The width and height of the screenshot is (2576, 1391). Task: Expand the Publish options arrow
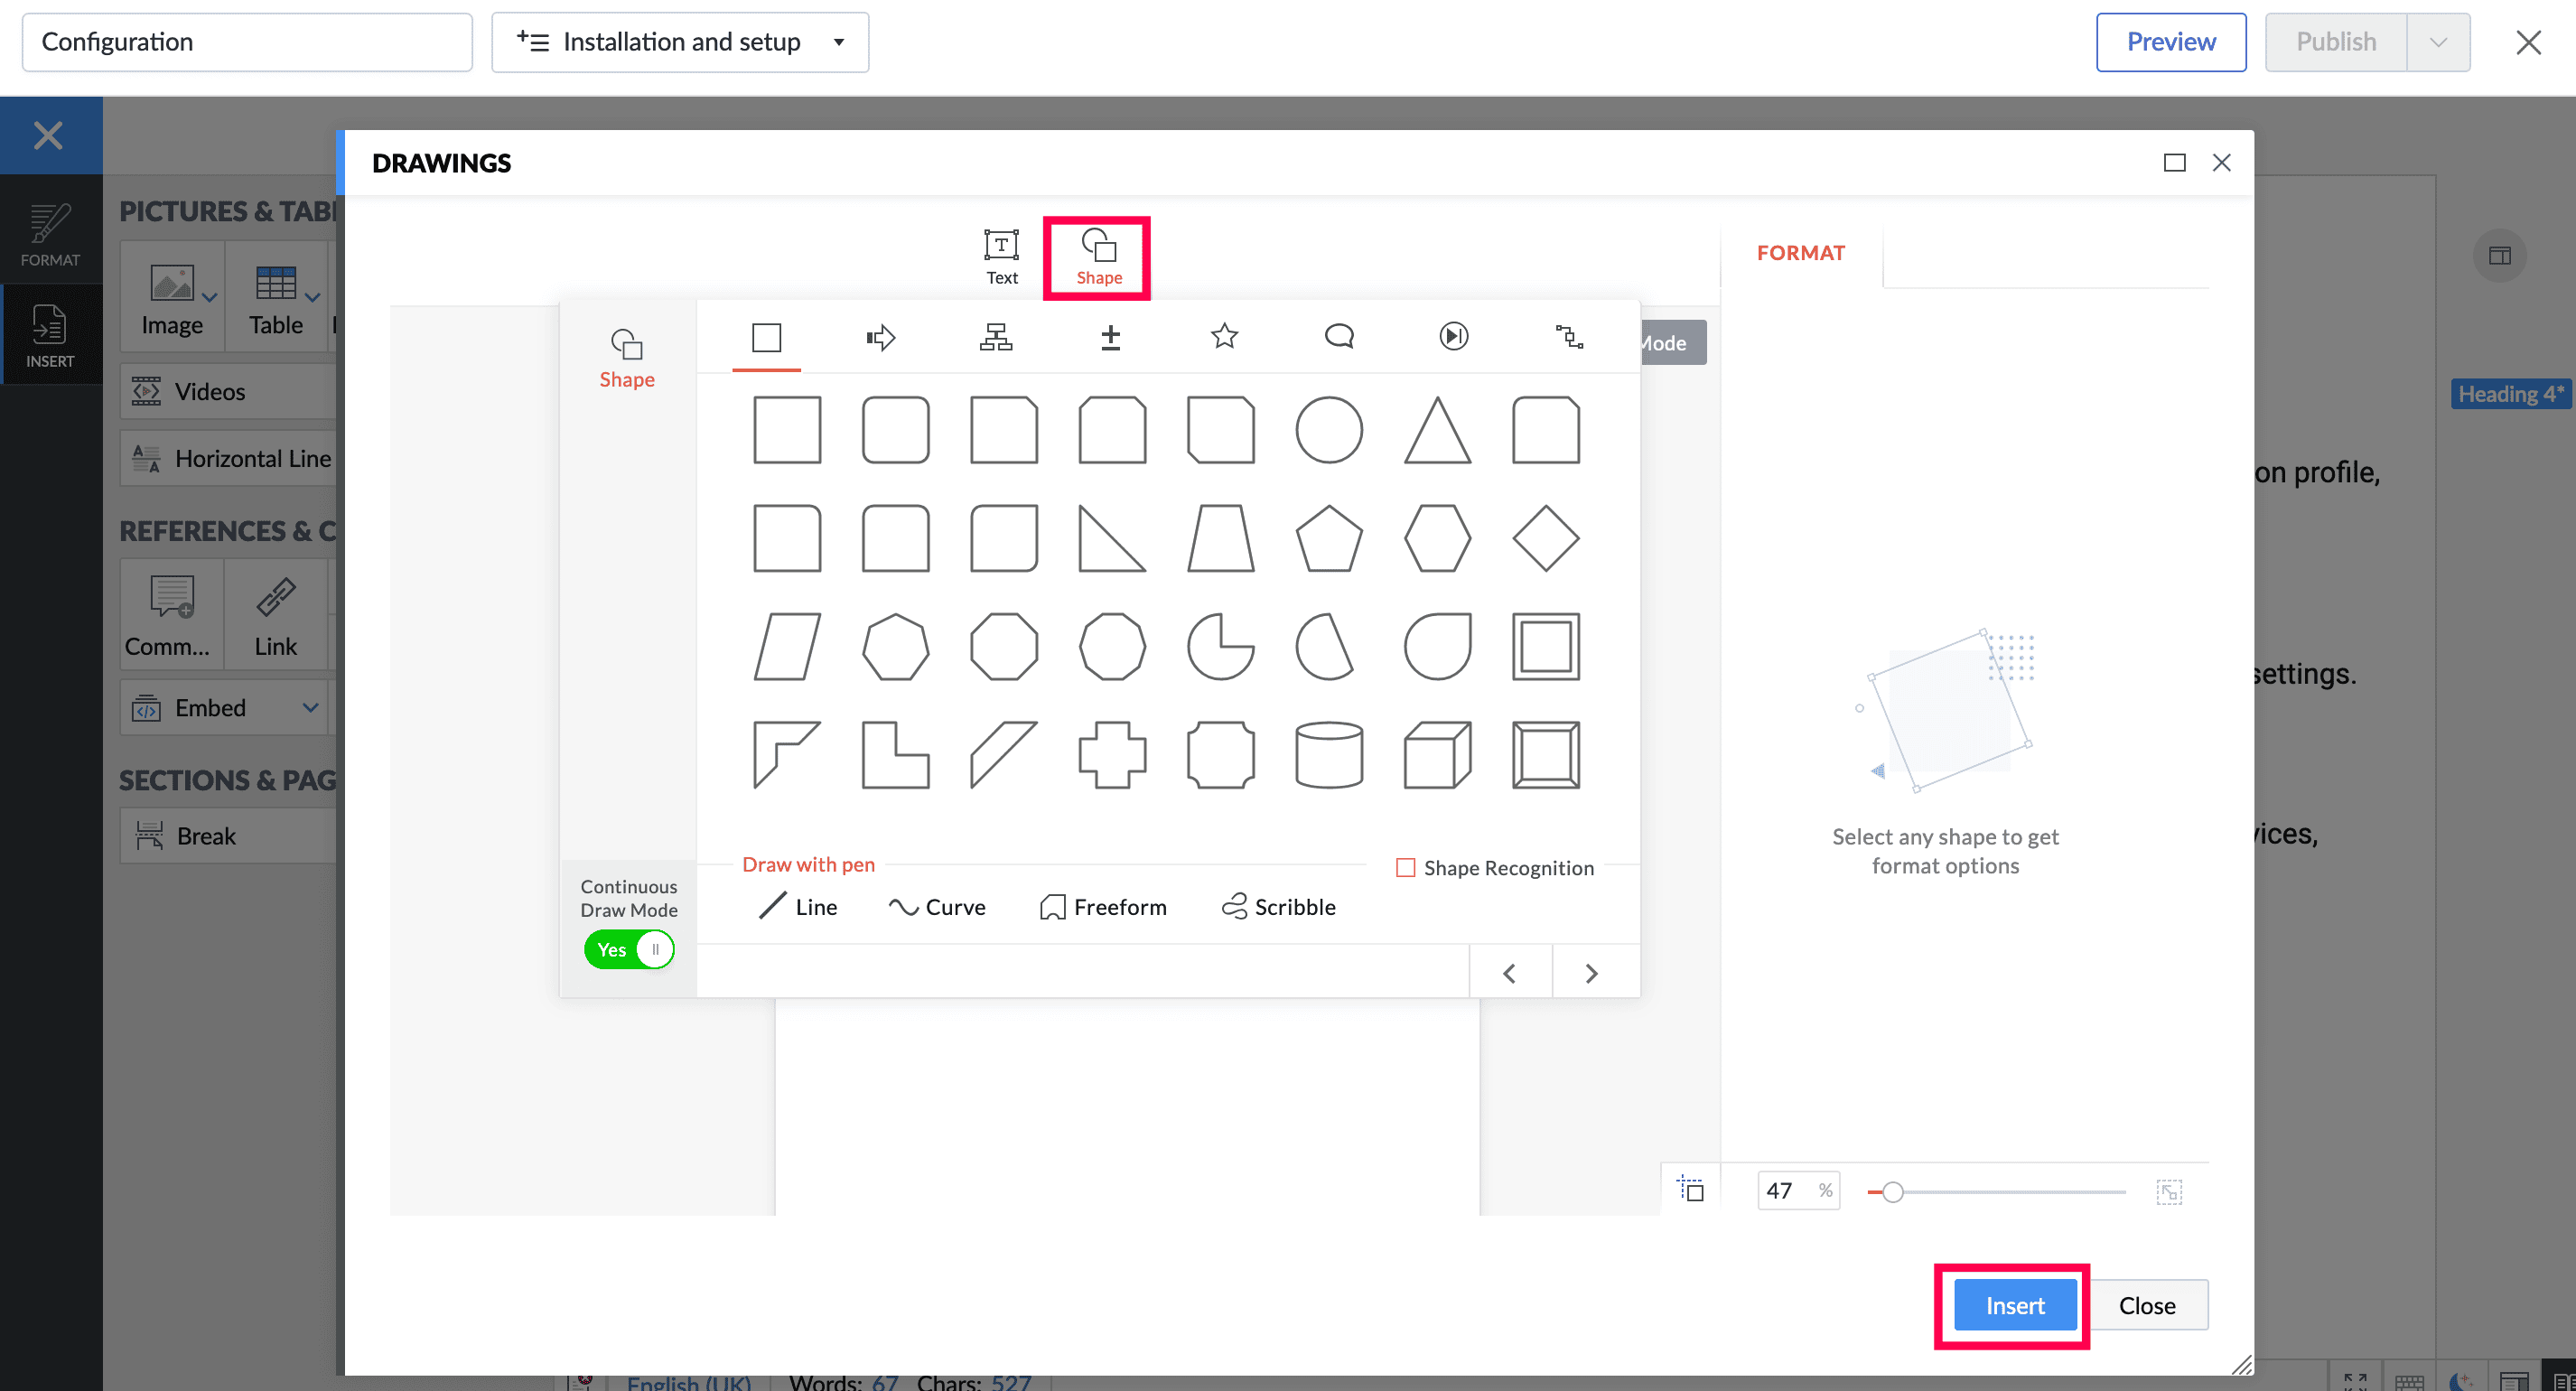click(2438, 42)
